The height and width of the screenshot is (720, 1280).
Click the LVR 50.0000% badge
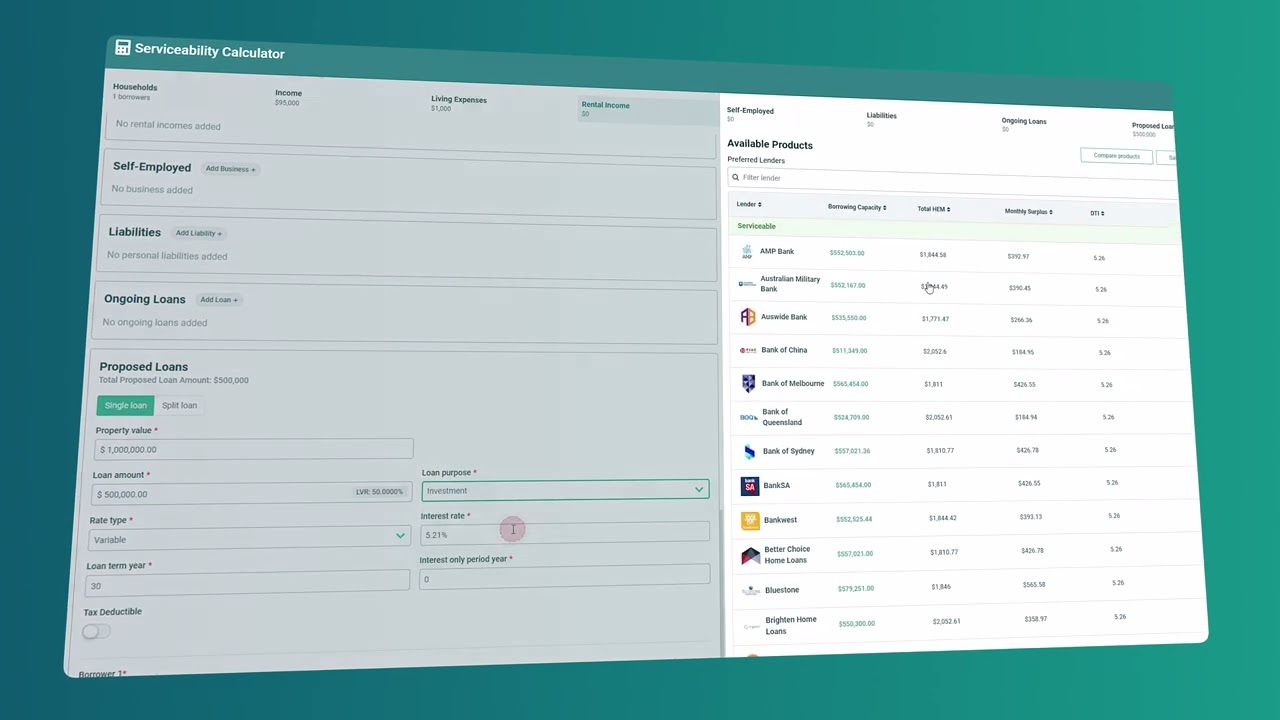(x=379, y=492)
